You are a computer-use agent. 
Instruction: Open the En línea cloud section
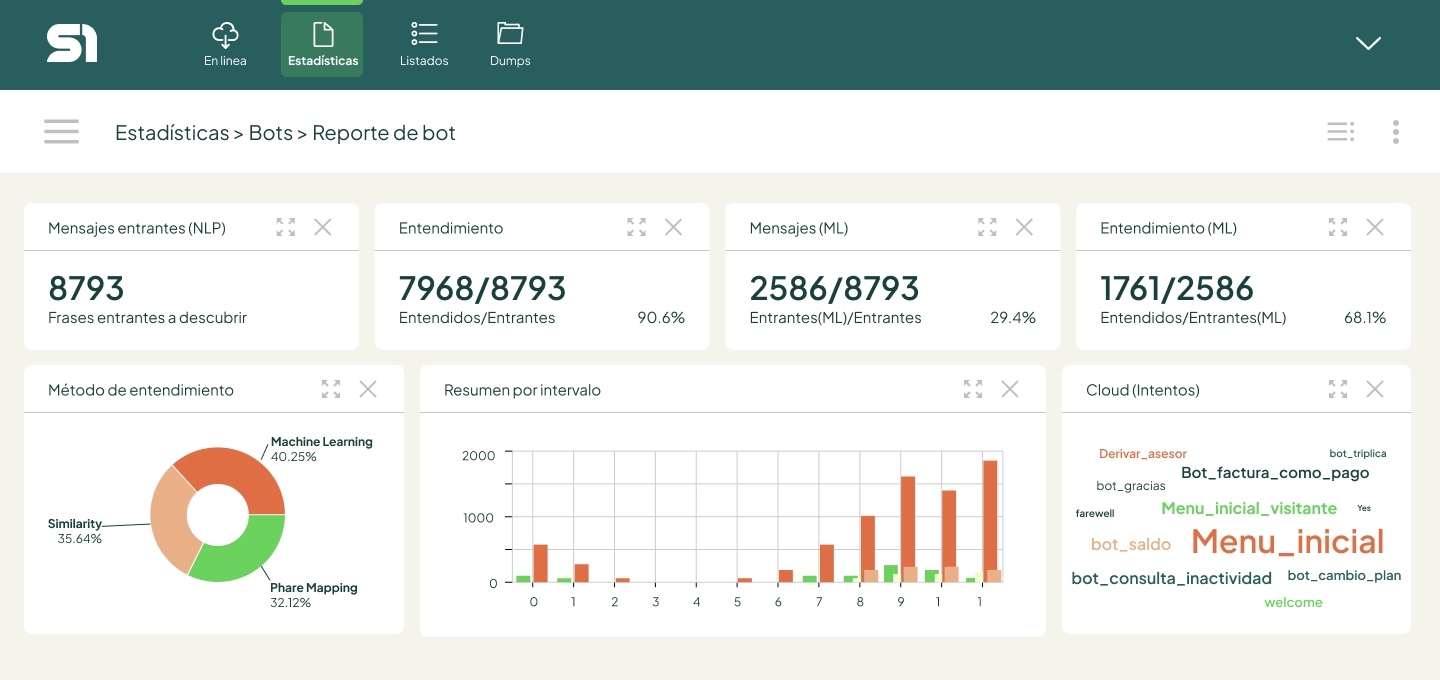(225, 45)
